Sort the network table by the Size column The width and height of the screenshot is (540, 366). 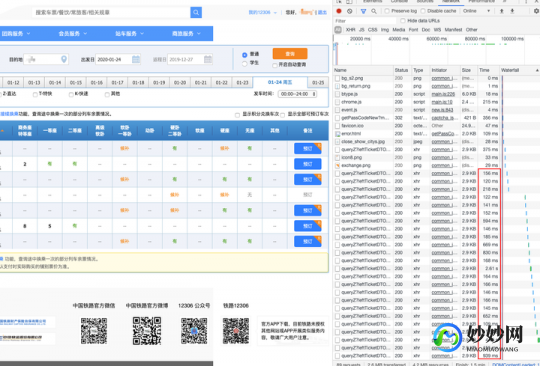tap(469, 70)
